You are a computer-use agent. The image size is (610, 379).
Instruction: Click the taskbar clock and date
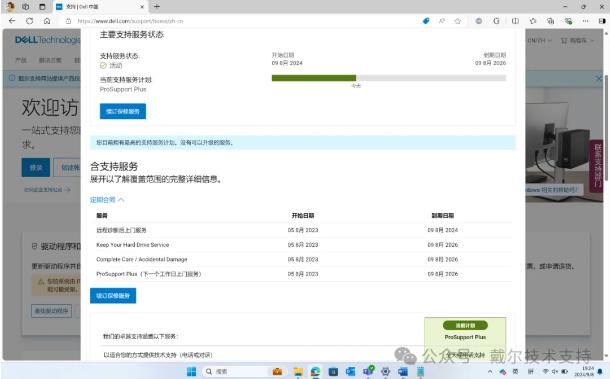pyautogui.click(x=586, y=371)
